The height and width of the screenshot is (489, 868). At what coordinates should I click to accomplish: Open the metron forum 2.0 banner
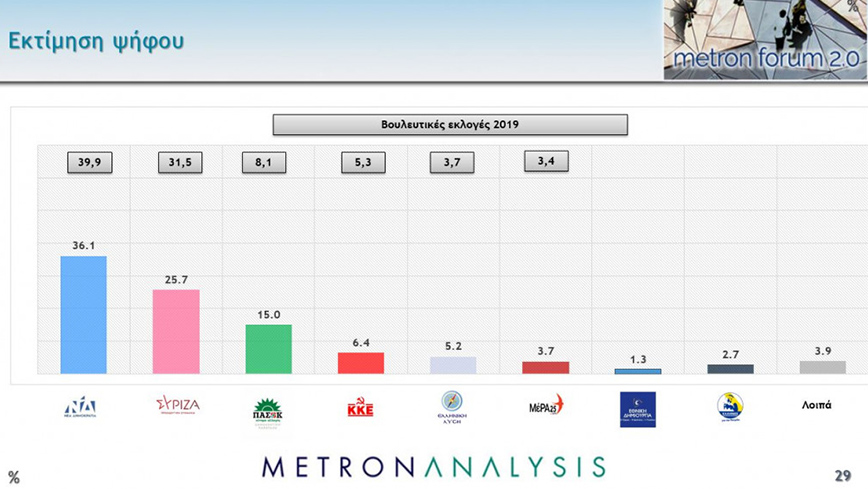coord(764,40)
